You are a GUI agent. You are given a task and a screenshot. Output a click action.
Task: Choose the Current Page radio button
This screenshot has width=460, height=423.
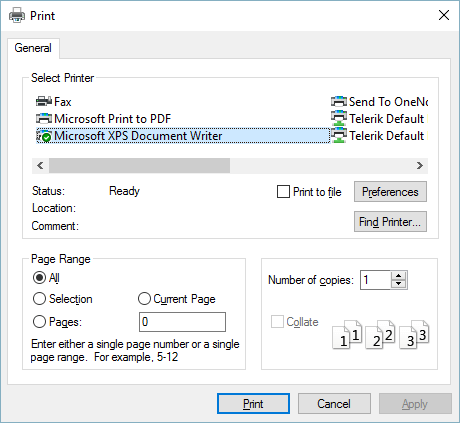pos(144,299)
